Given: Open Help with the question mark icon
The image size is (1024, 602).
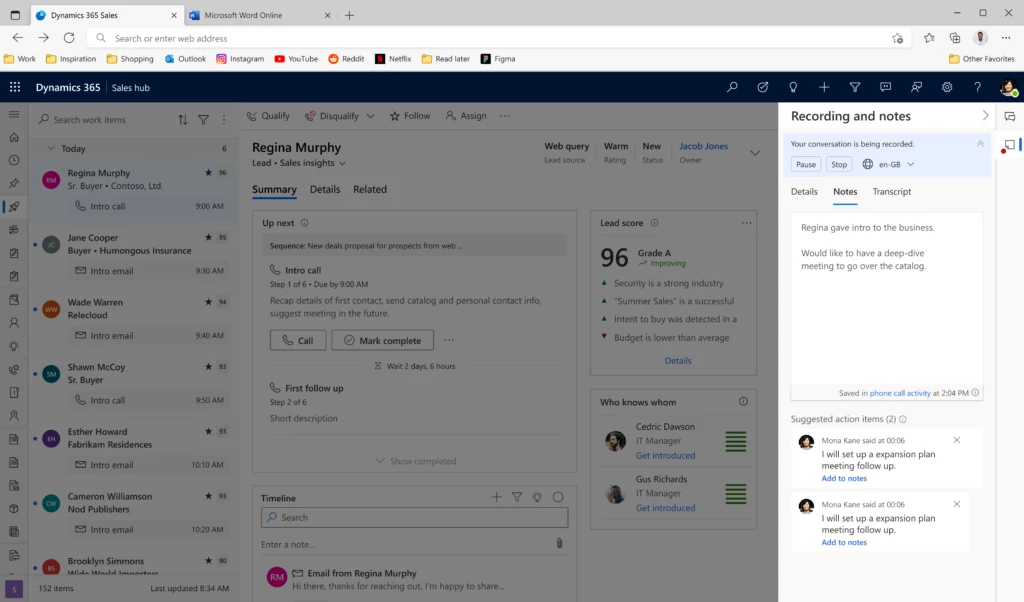Looking at the screenshot, I should pyautogui.click(x=978, y=87).
